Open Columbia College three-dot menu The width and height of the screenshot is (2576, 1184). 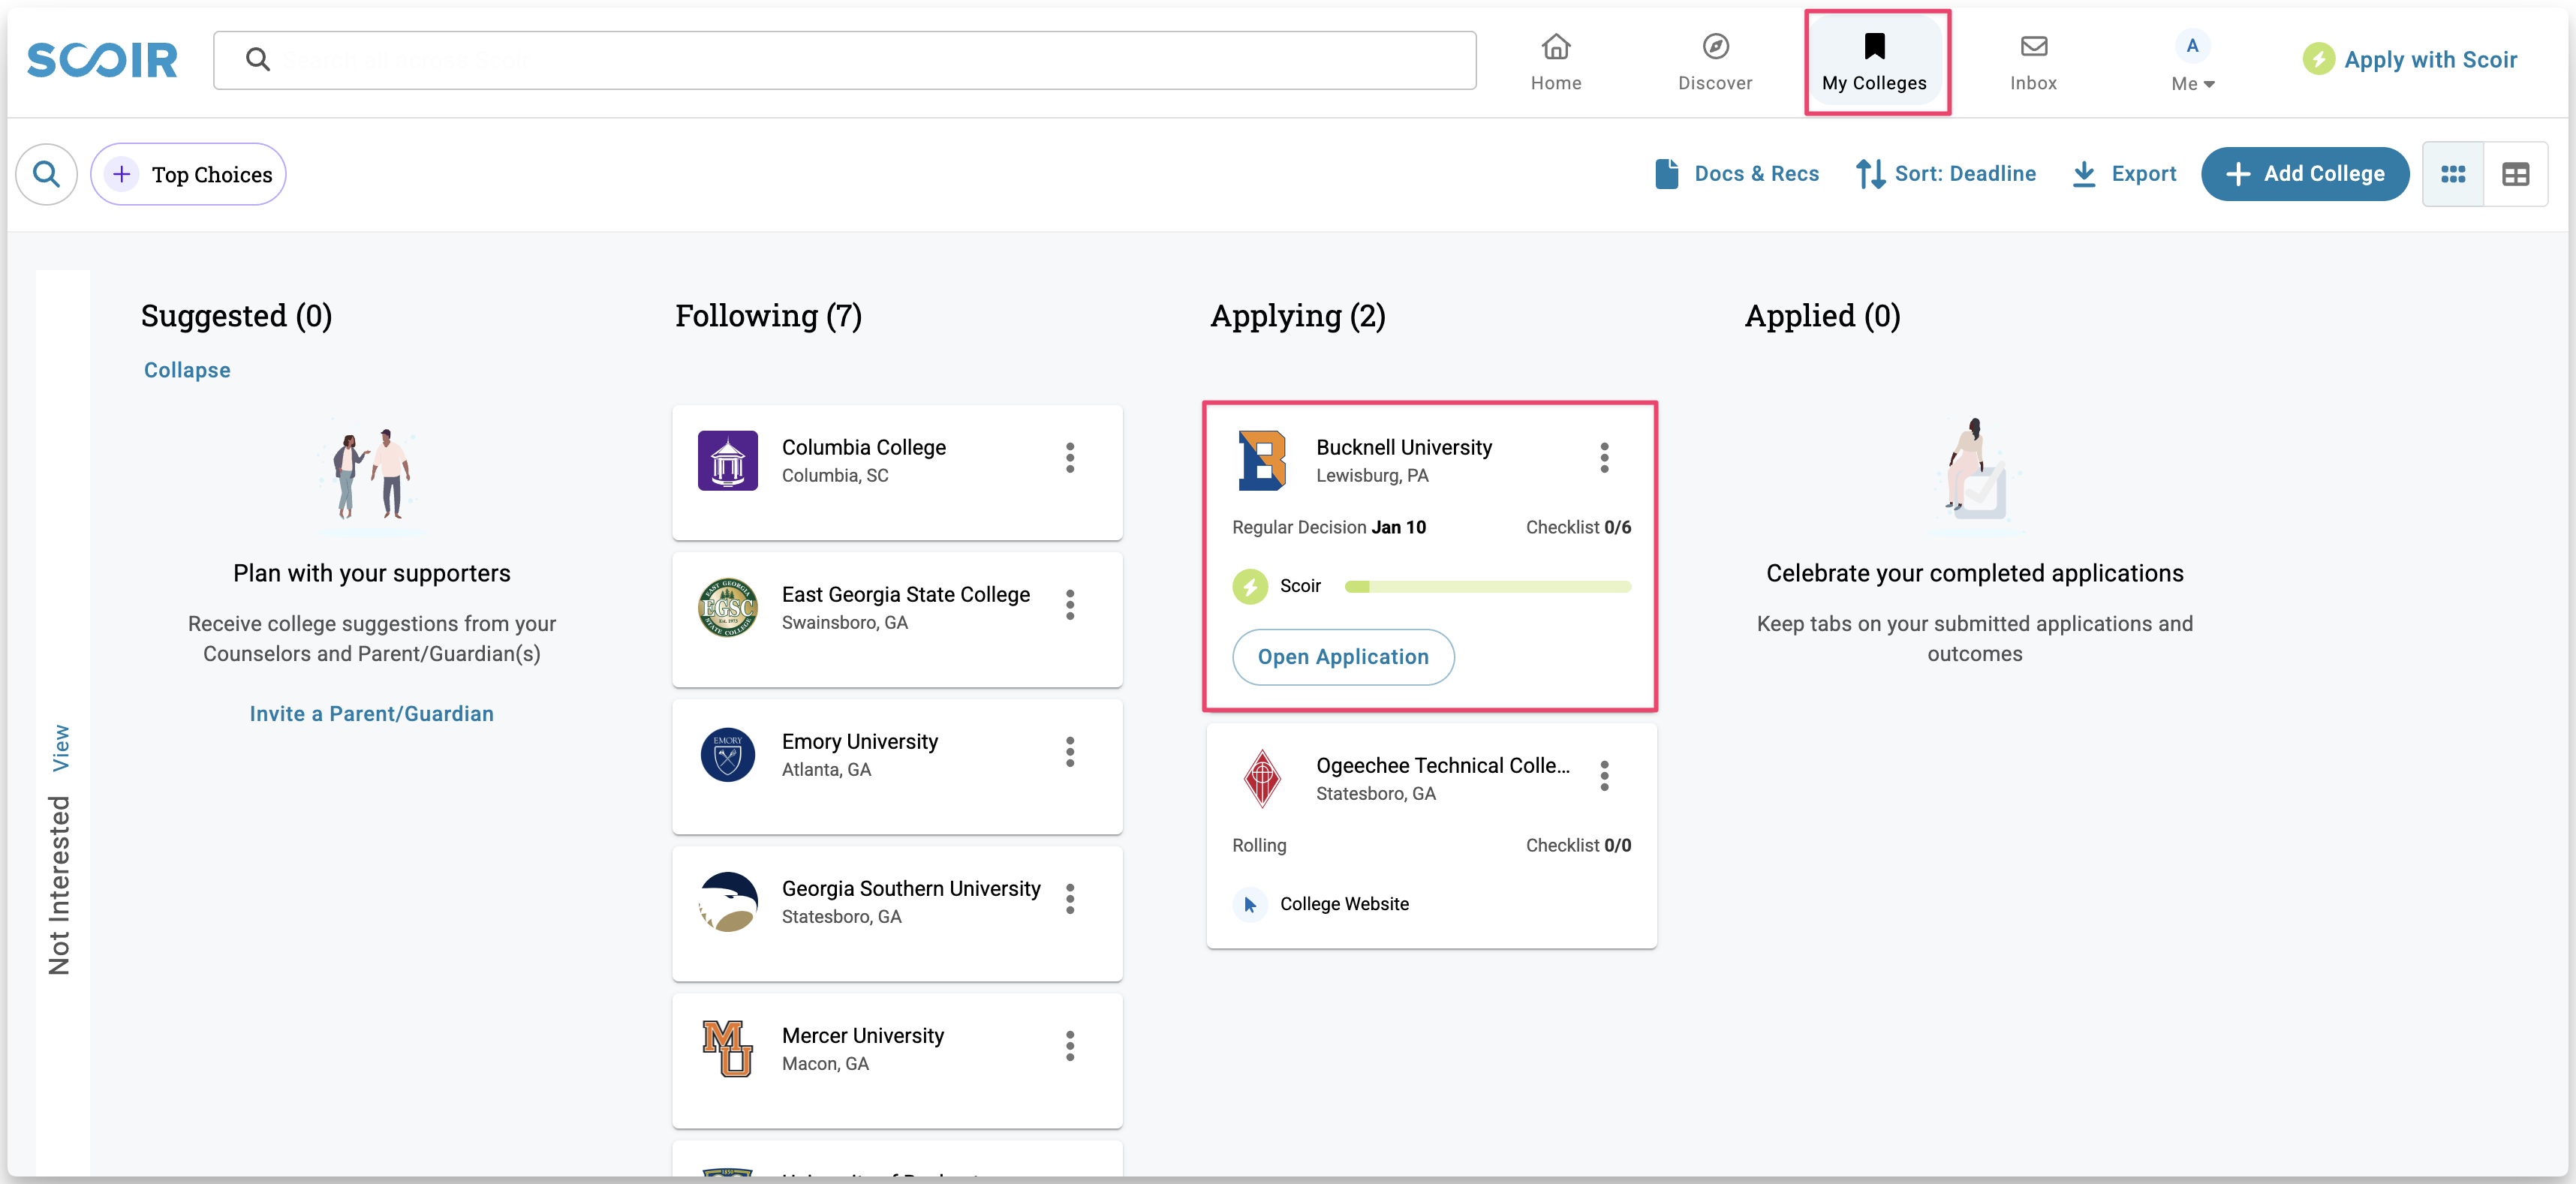pos(1069,458)
